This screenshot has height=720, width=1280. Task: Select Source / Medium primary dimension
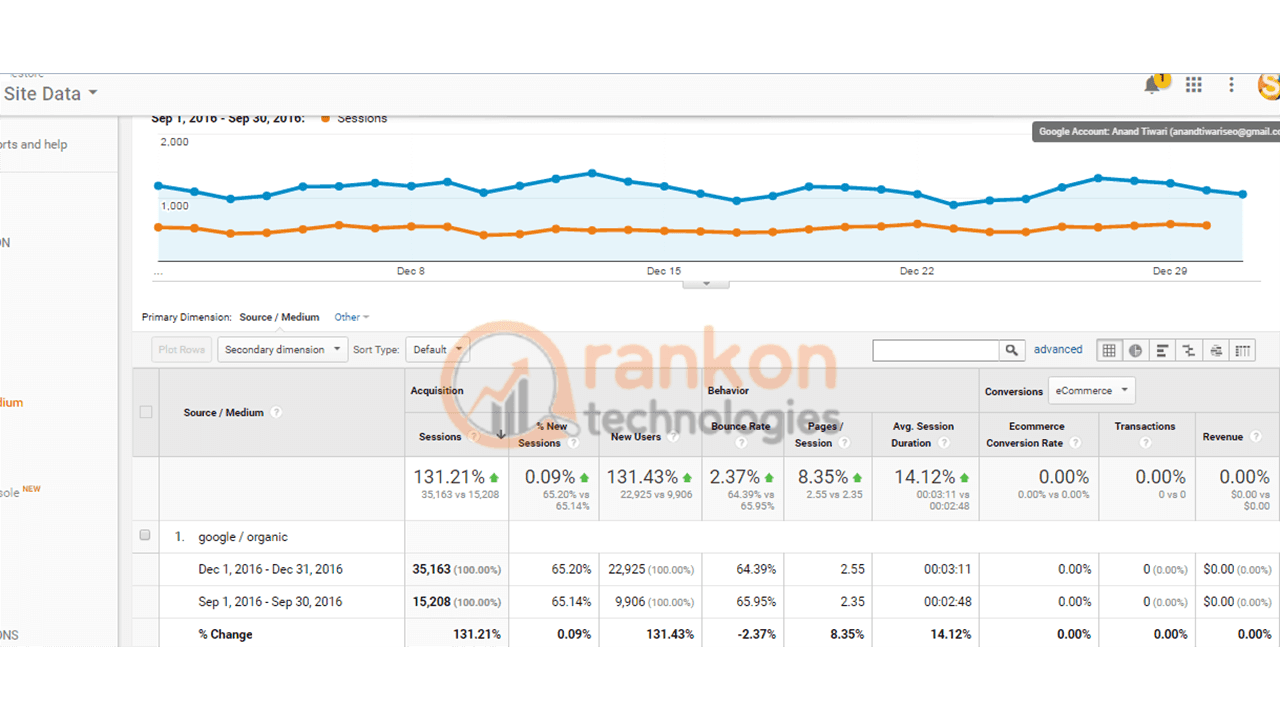pyautogui.click(x=279, y=317)
